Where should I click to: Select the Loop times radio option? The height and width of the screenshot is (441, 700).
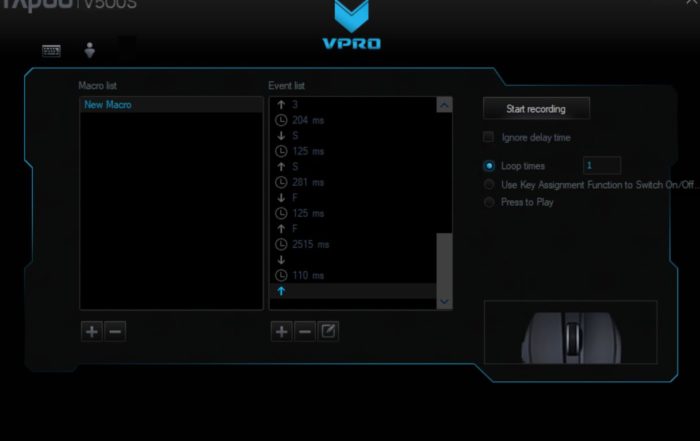[x=489, y=166]
